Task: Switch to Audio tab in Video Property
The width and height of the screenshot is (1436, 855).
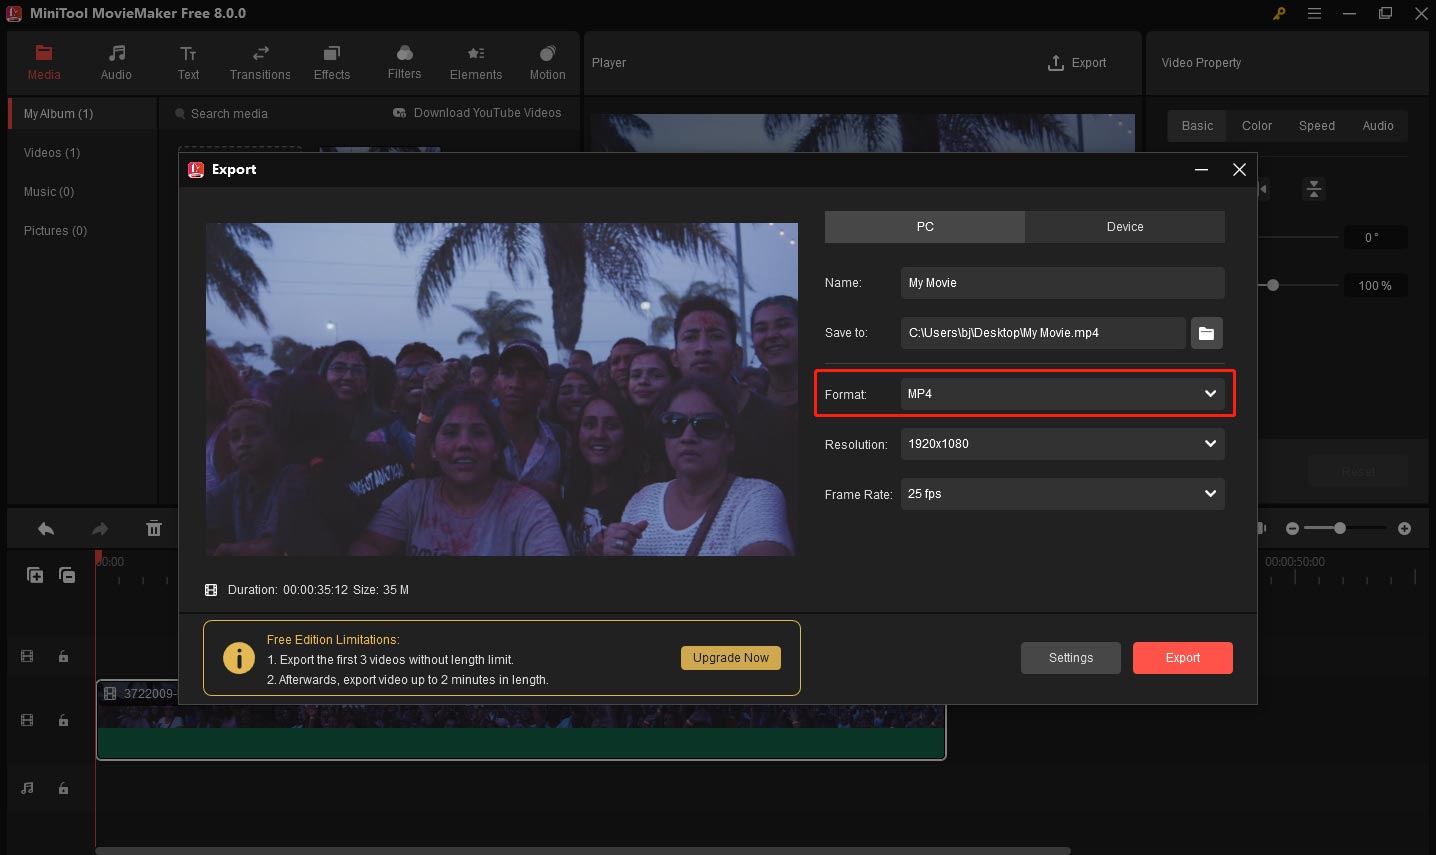Action: (1378, 126)
